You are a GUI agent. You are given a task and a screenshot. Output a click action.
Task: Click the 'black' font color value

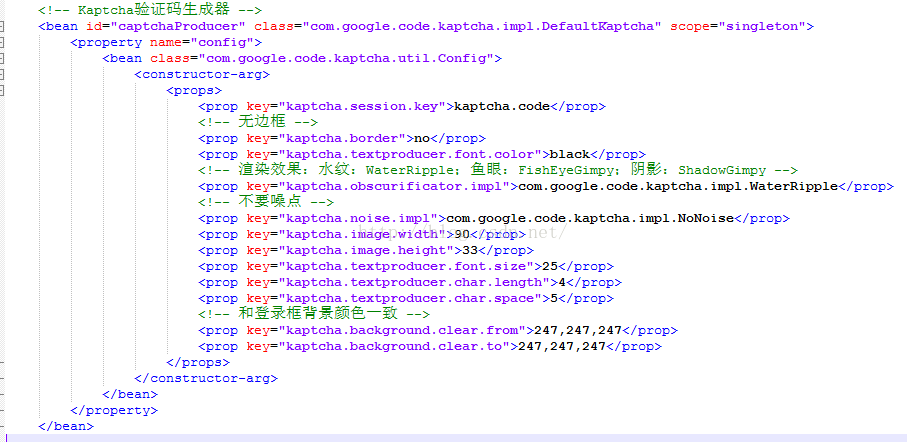tap(570, 154)
